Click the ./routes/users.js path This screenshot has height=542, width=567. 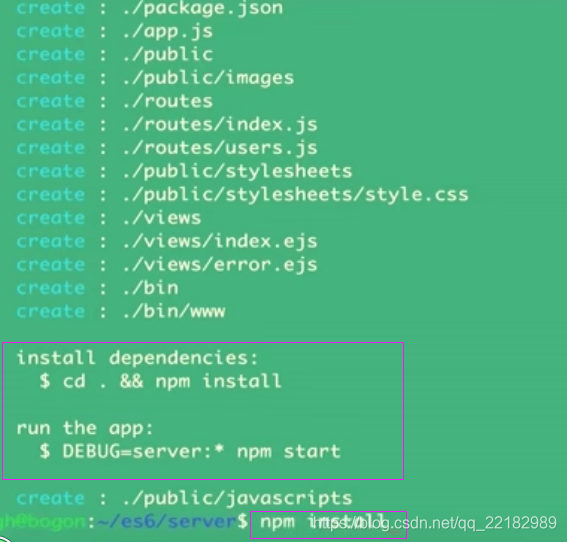coord(220,148)
